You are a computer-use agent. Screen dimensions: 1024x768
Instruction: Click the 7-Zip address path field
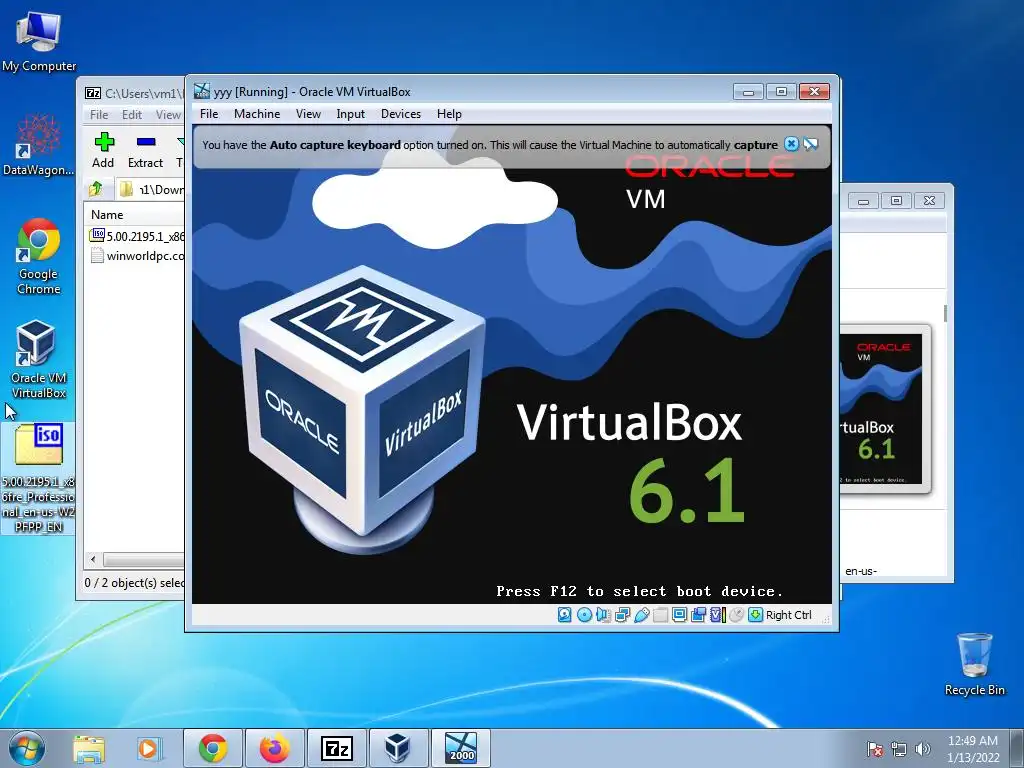coord(150,189)
